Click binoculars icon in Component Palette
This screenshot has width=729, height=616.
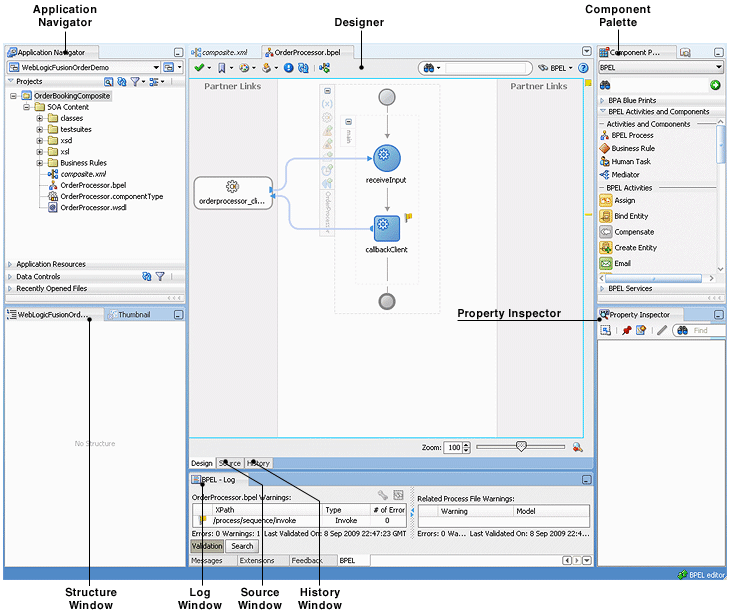(x=605, y=85)
